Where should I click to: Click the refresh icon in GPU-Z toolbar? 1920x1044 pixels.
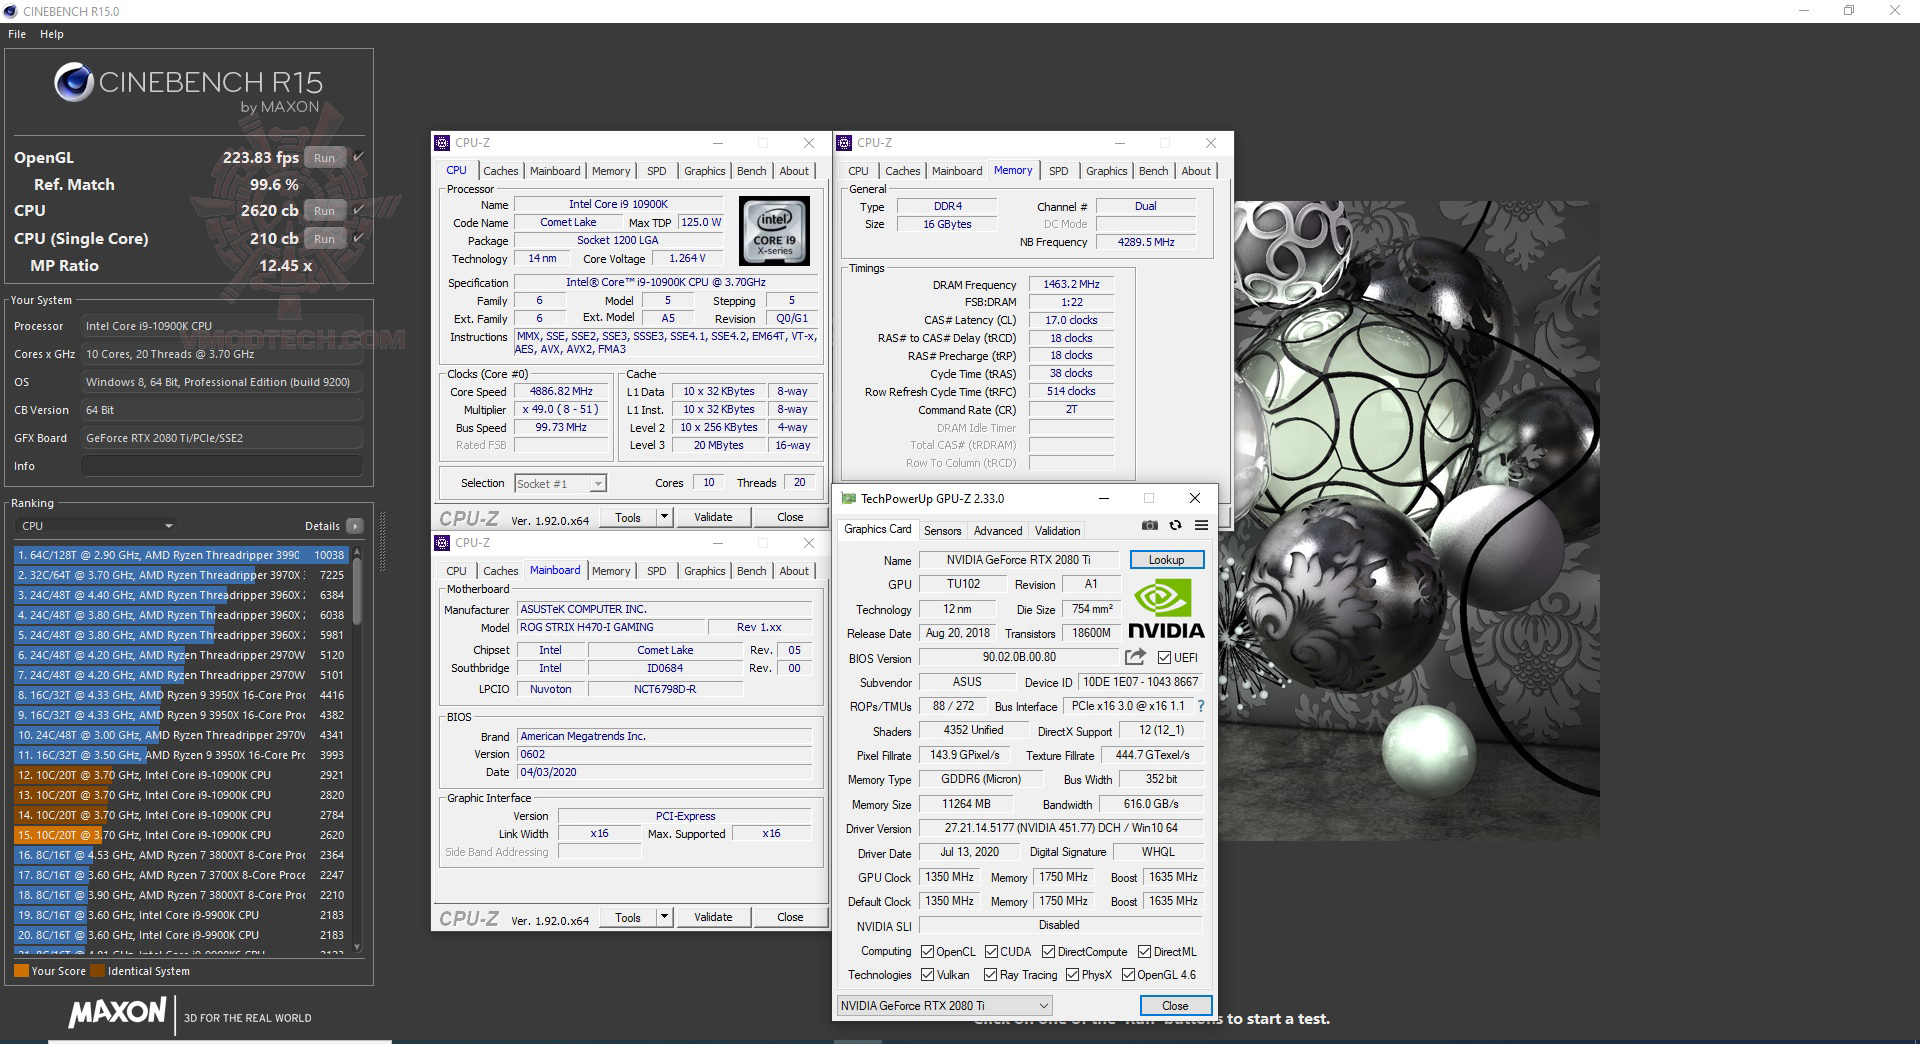click(1175, 525)
